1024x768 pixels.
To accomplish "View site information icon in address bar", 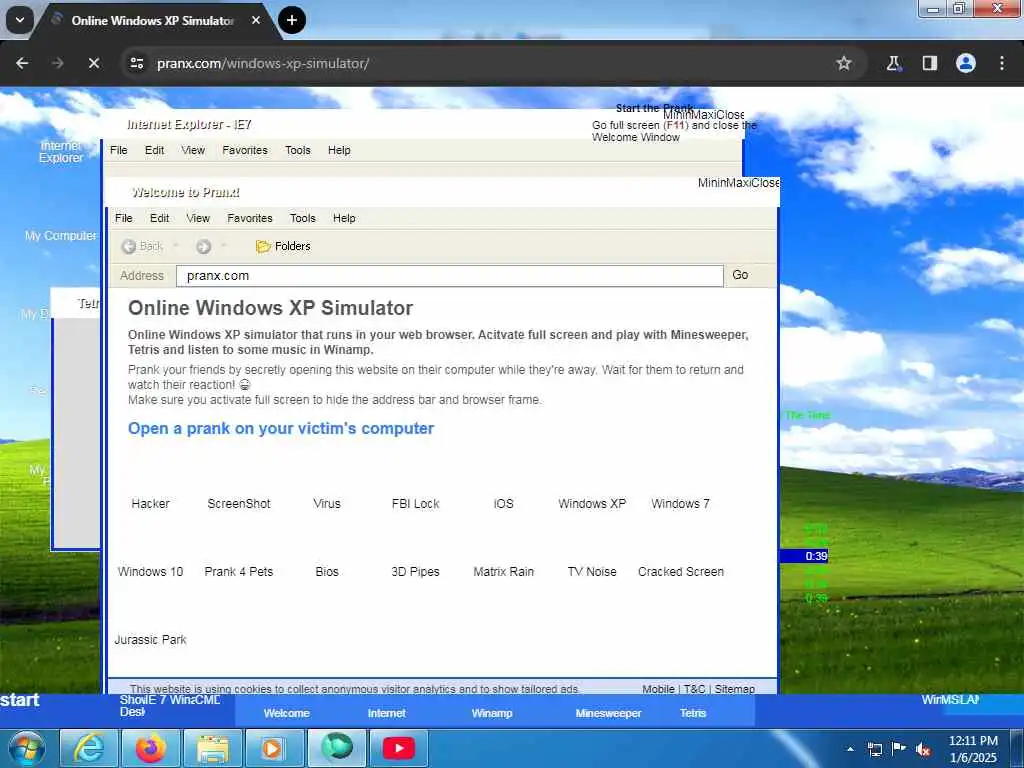I will click(137, 63).
